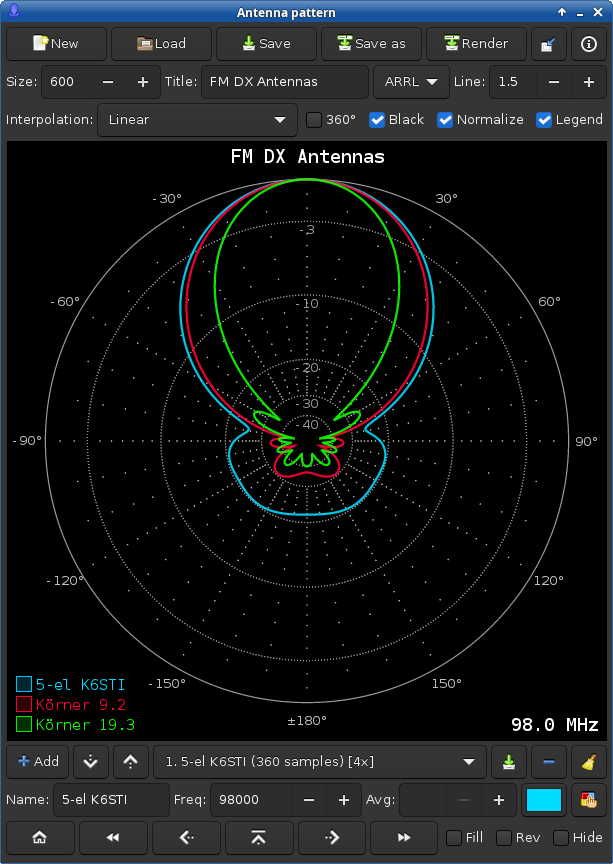This screenshot has height=864, width=613.
Task: Click the Körner 19.3 legend entry
Action: tap(75, 724)
